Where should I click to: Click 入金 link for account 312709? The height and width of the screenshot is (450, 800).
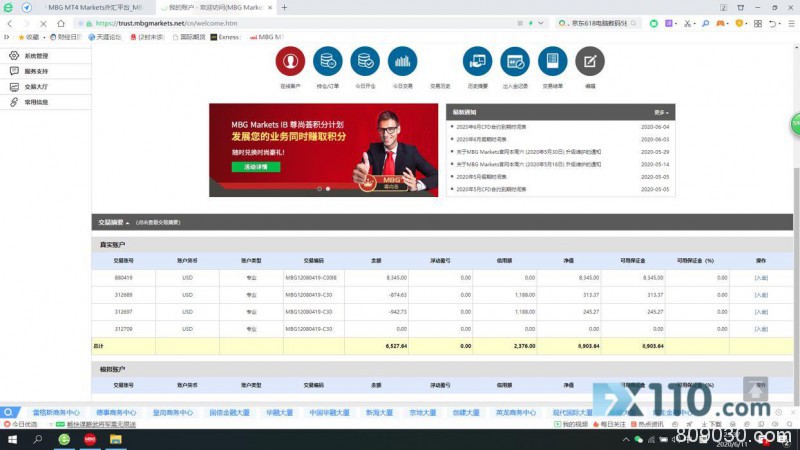click(761, 329)
